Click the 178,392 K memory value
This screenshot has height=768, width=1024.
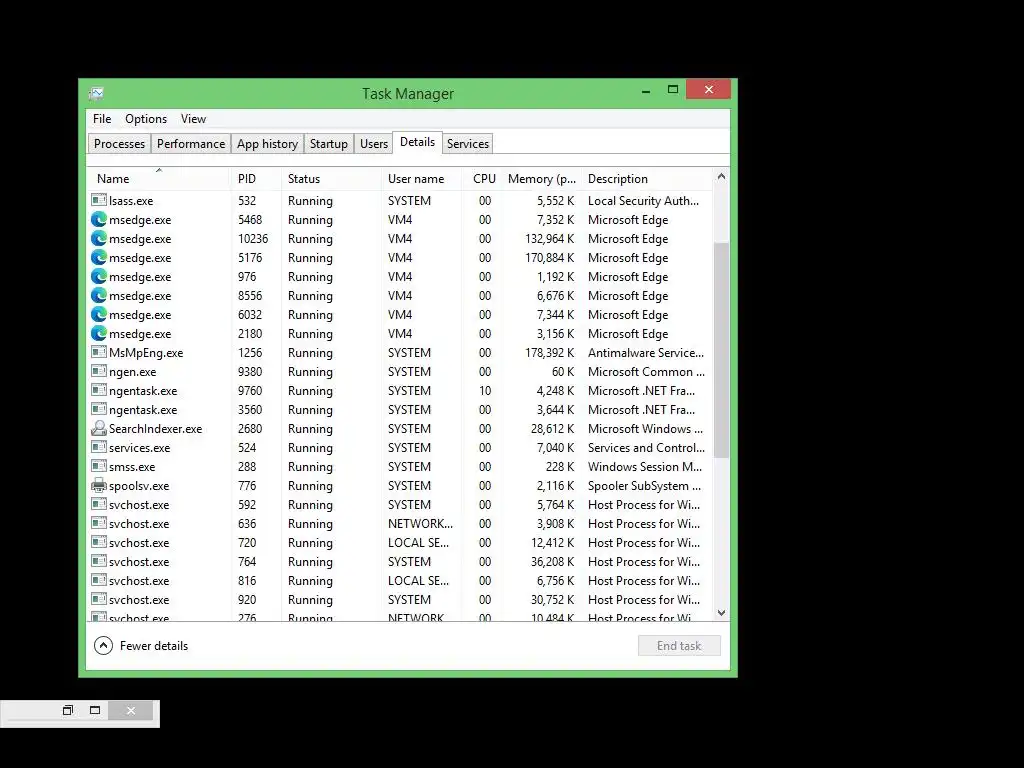[549, 353]
